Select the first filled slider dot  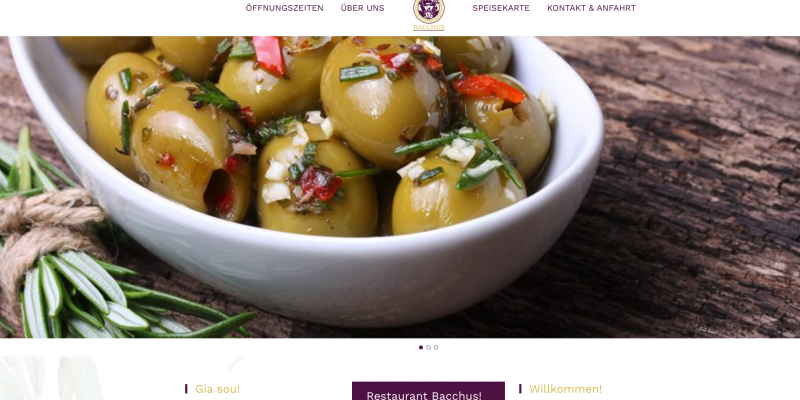coord(421,347)
